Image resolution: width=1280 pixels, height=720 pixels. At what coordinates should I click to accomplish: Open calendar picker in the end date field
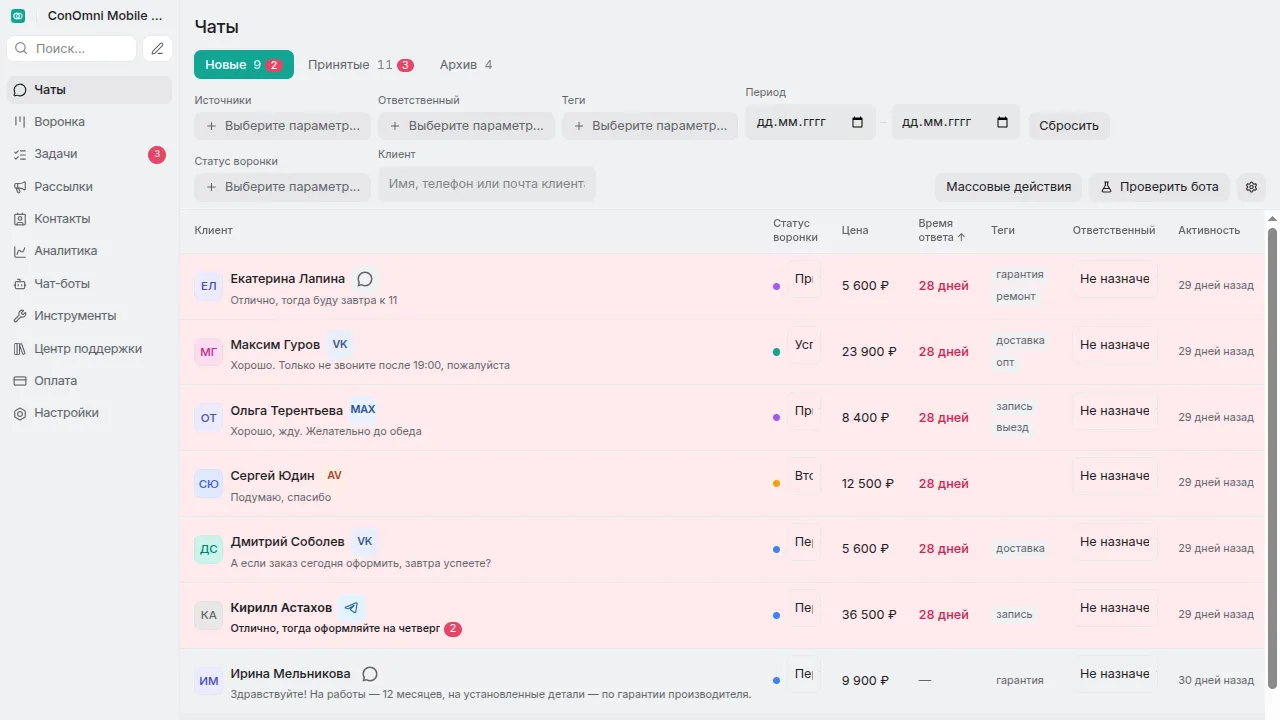coord(1003,122)
